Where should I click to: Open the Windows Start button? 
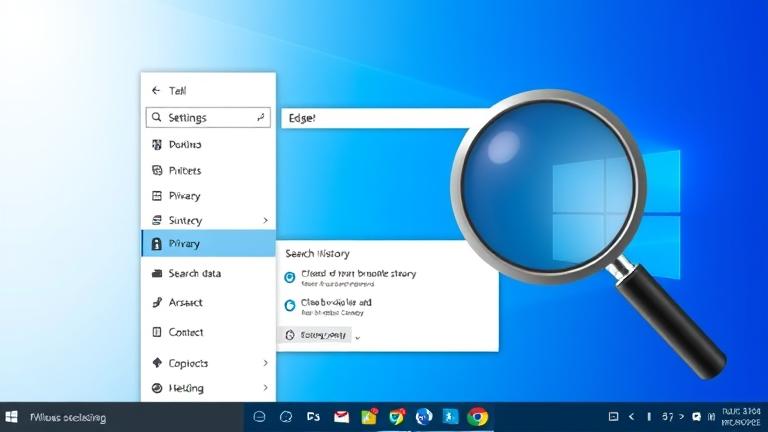point(11,417)
